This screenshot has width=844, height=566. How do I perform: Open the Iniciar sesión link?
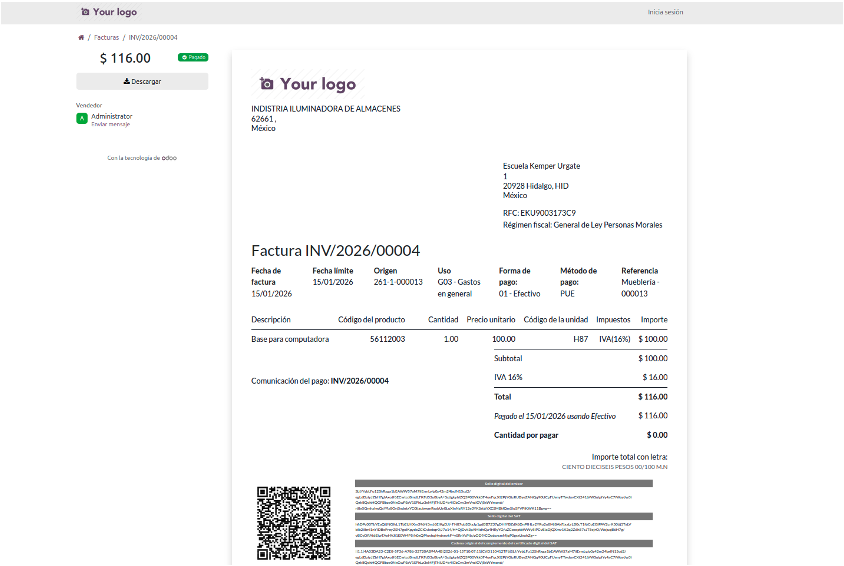665,12
